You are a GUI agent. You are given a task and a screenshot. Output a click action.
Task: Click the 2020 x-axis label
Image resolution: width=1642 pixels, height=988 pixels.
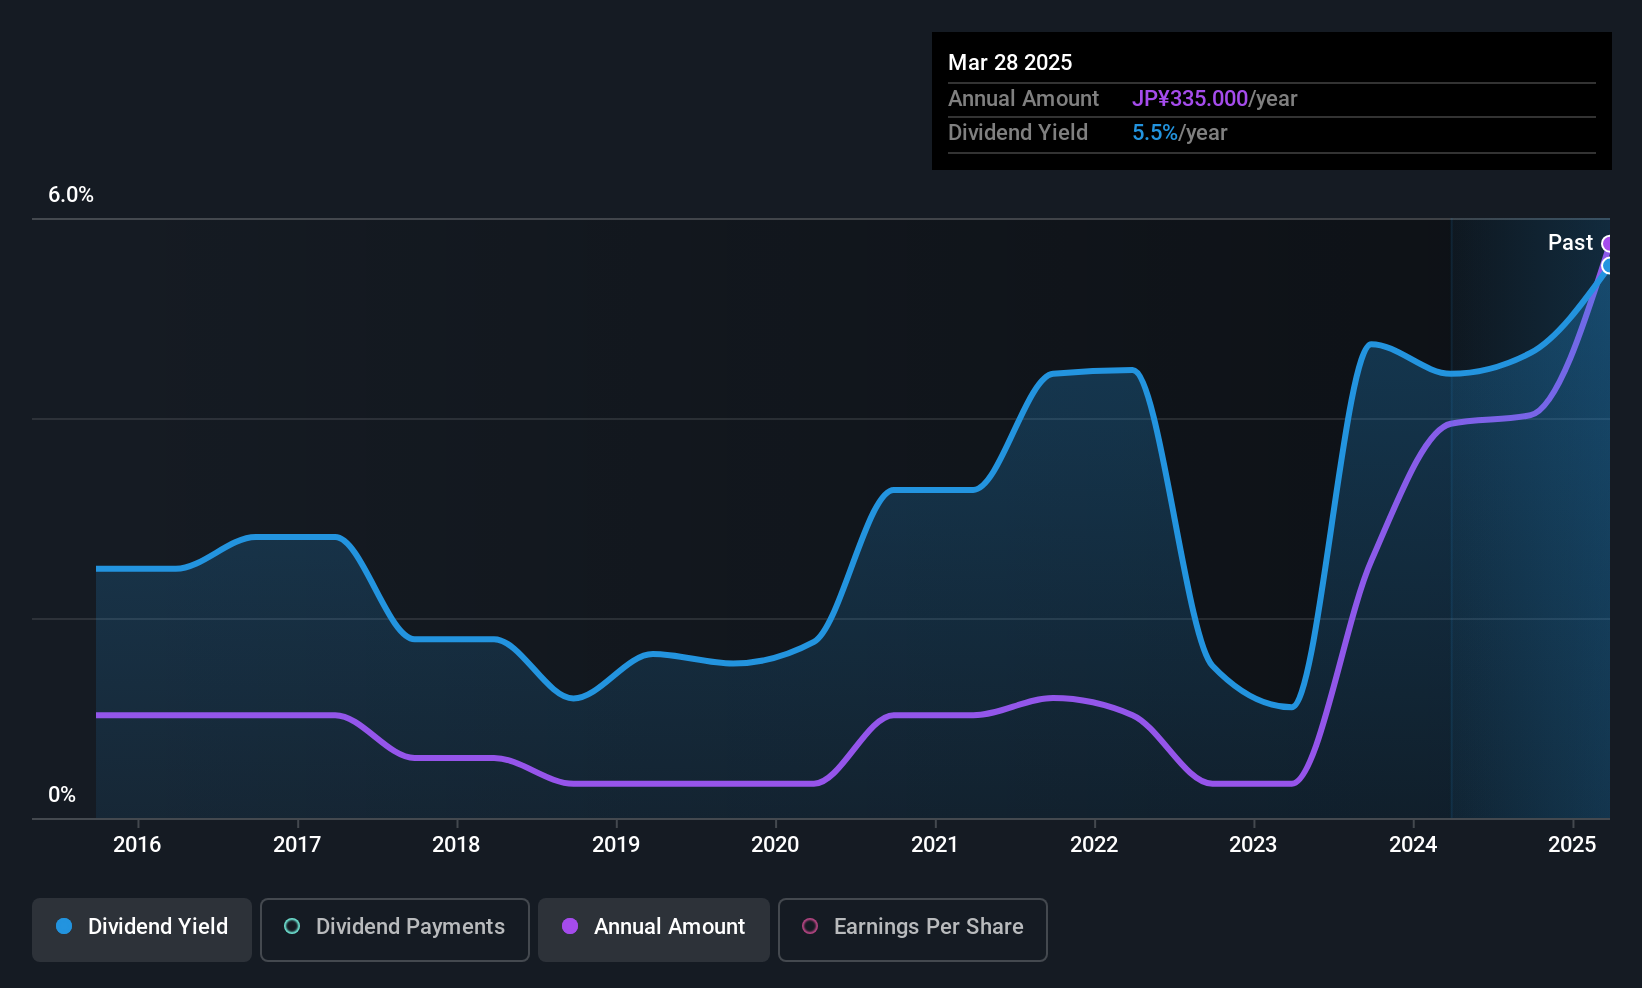tap(775, 844)
